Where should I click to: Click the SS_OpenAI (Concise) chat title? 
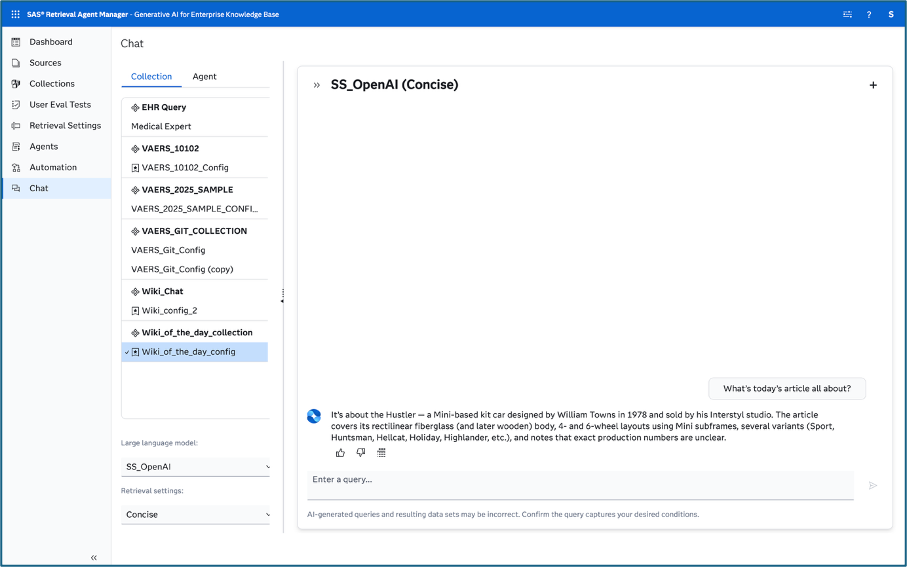pos(394,85)
